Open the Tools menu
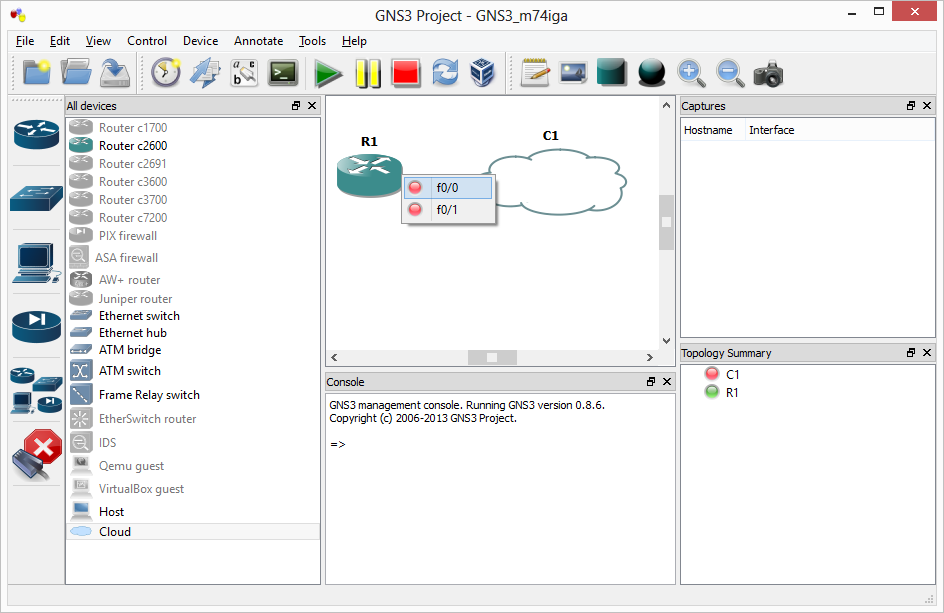Image resolution: width=944 pixels, height=613 pixels. pyautogui.click(x=312, y=41)
